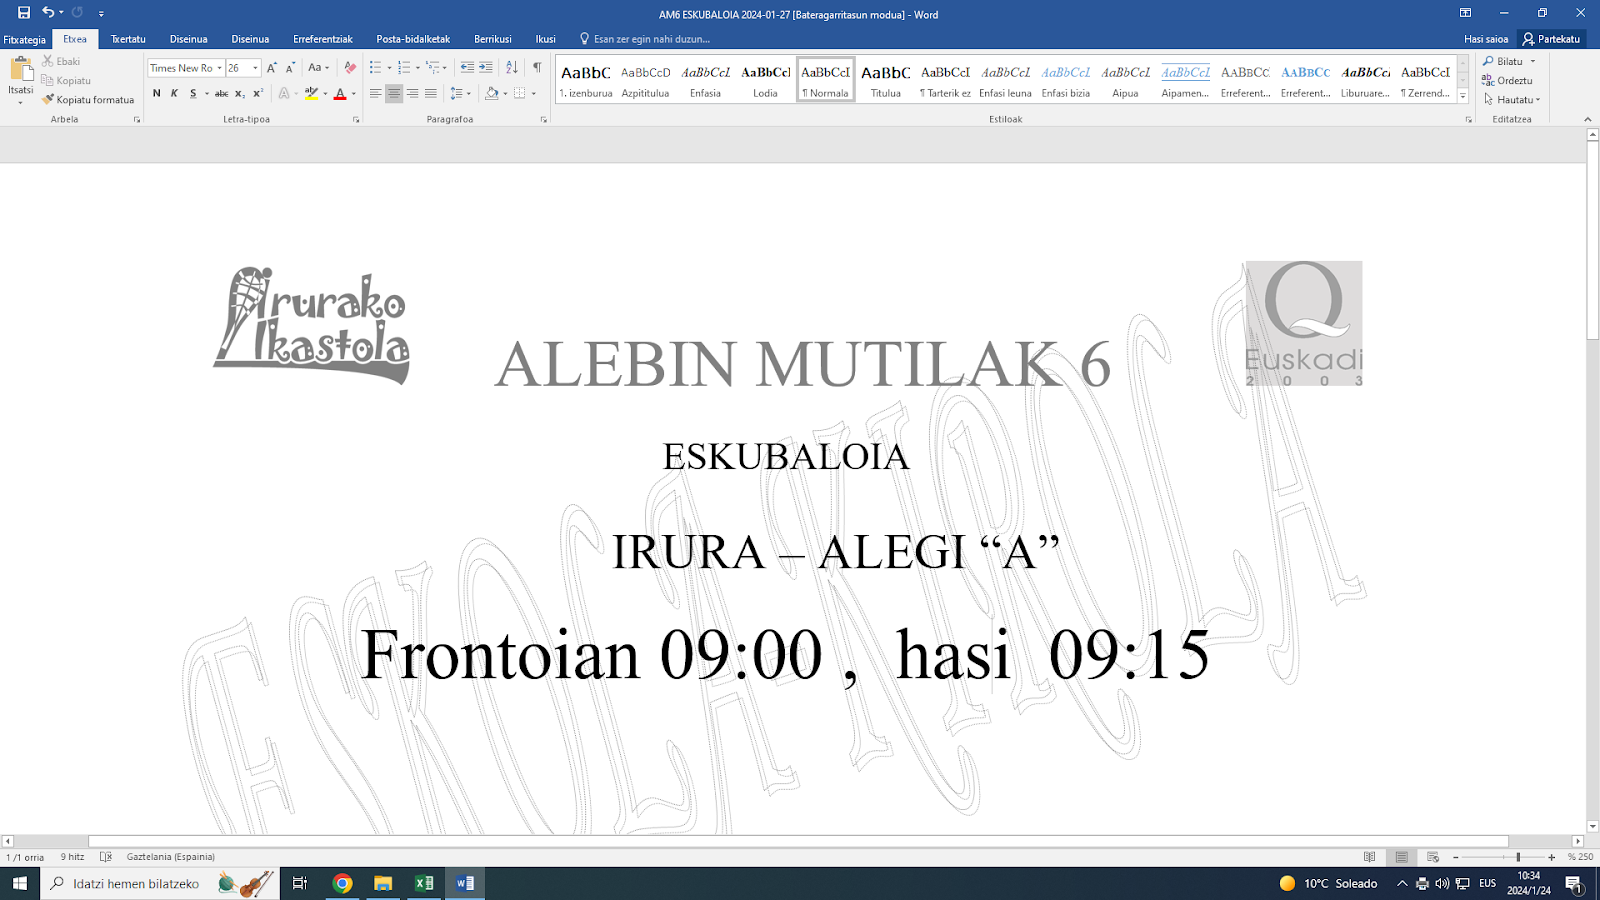1600x900 pixels.
Task: Open the Fitxategia tab
Action: point(24,39)
